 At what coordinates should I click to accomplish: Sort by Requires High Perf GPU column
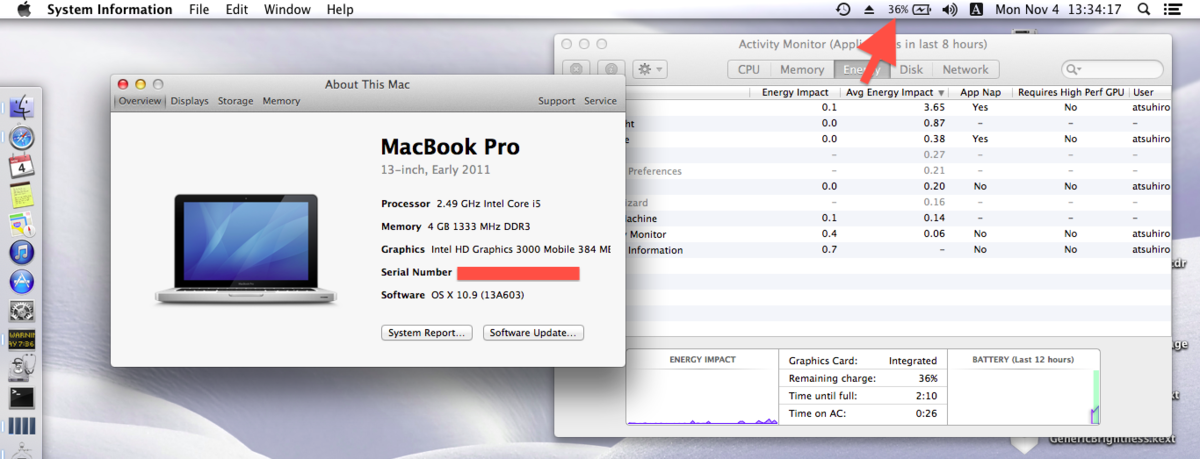pyautogui.click(x=1070, y=92)
